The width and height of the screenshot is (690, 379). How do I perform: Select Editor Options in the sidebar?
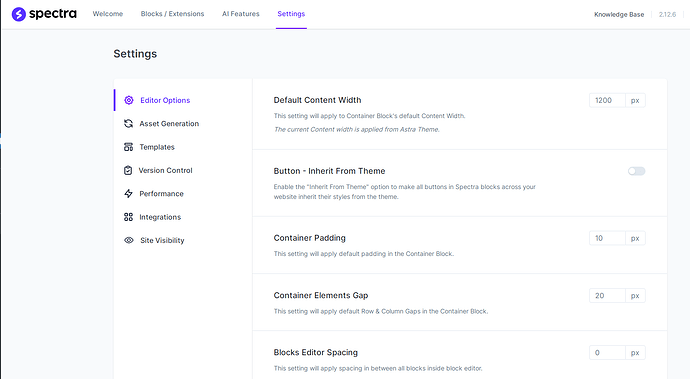(165, 100)
